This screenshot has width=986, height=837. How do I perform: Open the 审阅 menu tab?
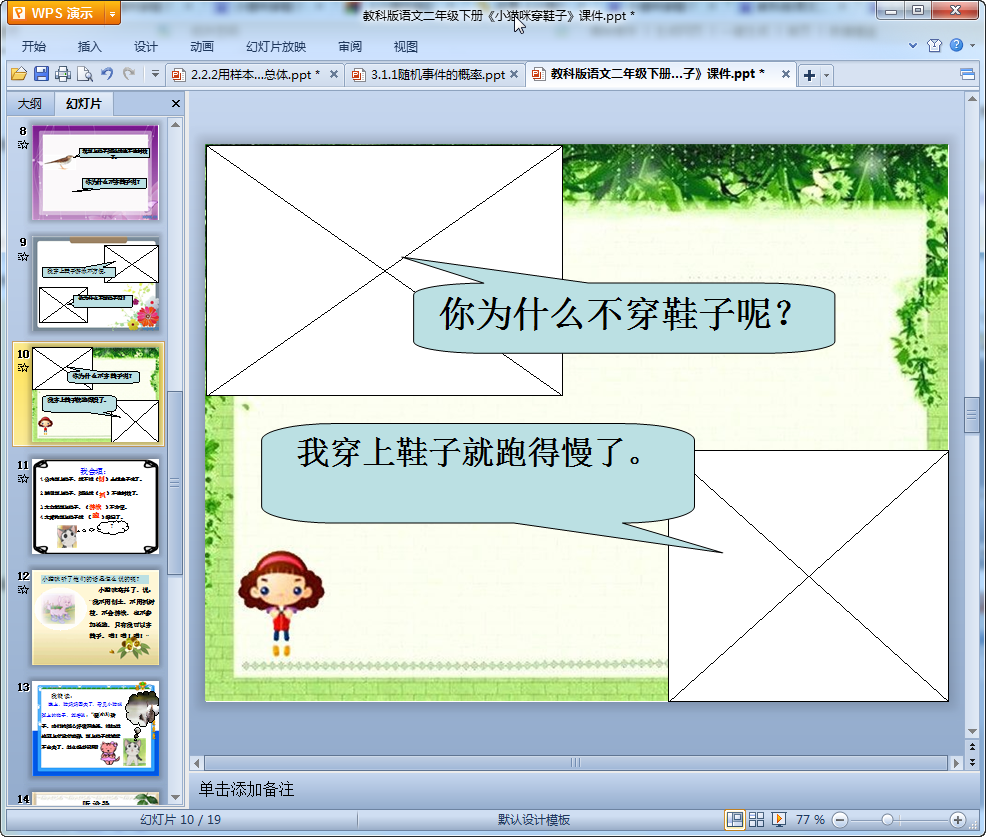(x=350, y=47)
